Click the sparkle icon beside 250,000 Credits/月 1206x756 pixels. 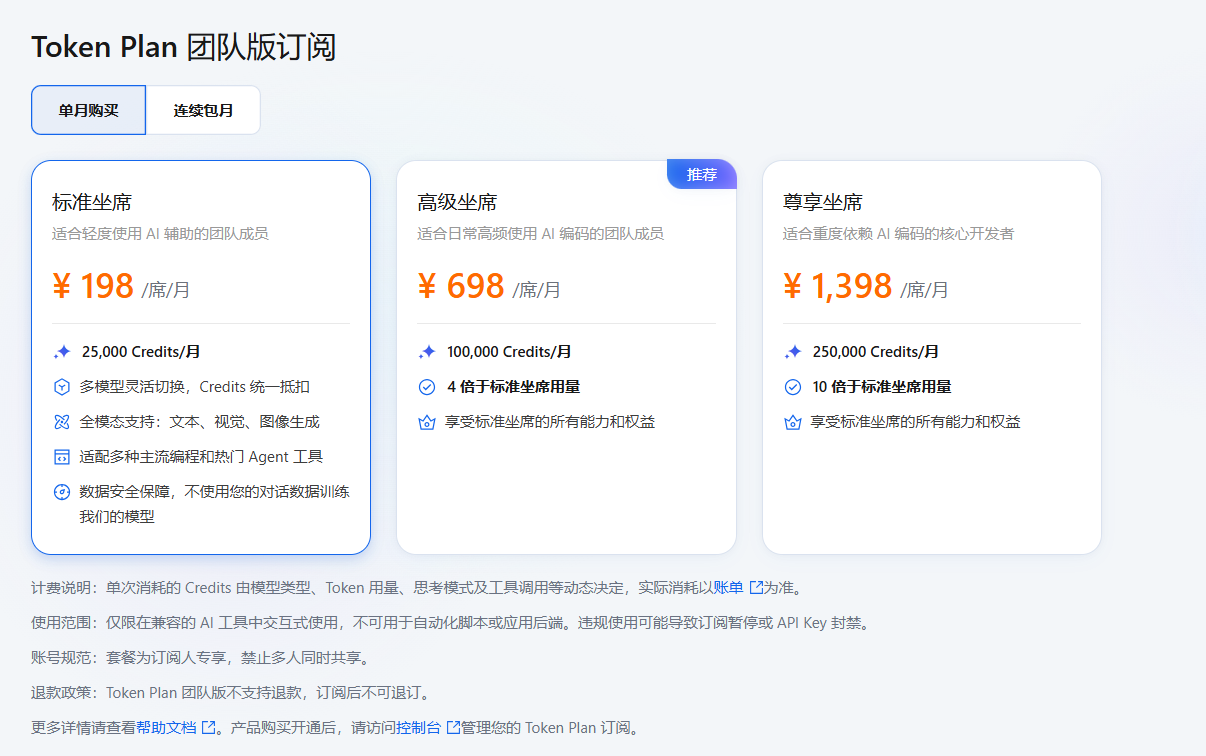point(793,352)
